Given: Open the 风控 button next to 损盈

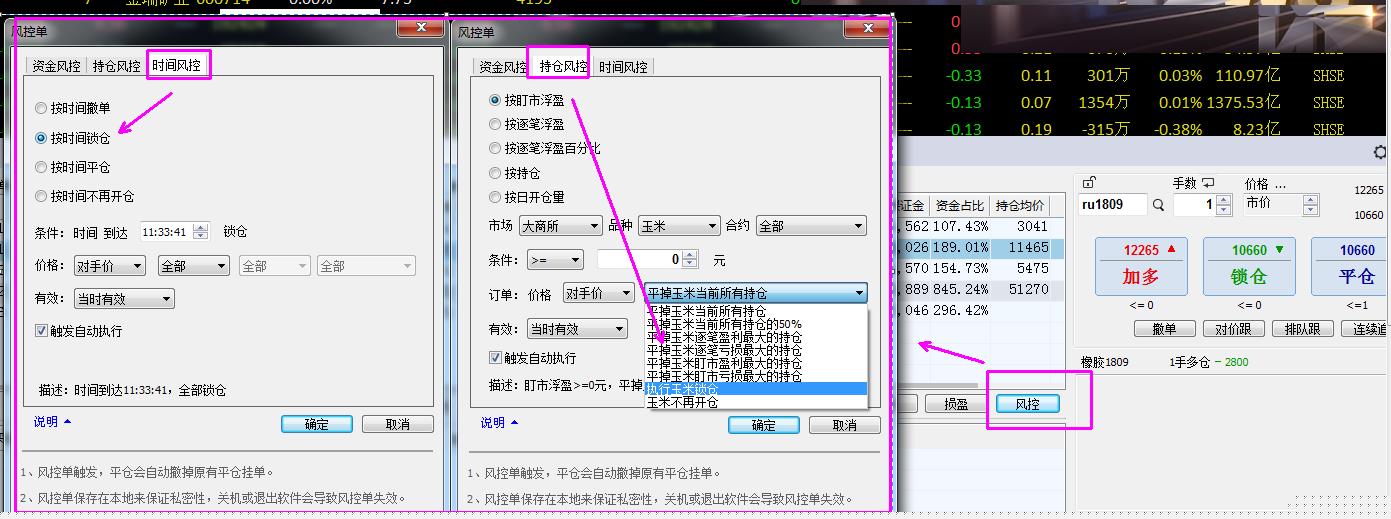Looking at the screenshot, I should click(1027, 404).
